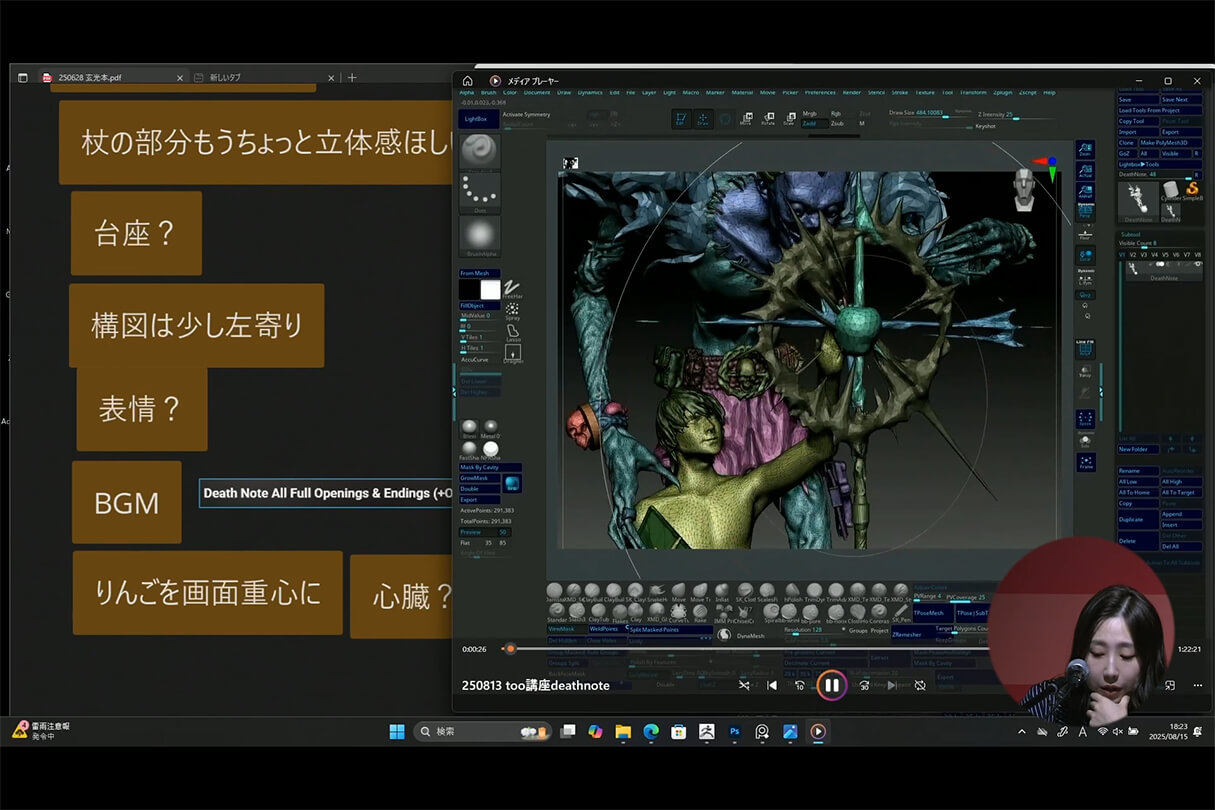This screenshot has height=810, width=1215.
Task: Collapse the Subtool section header
Action: 1131,234
